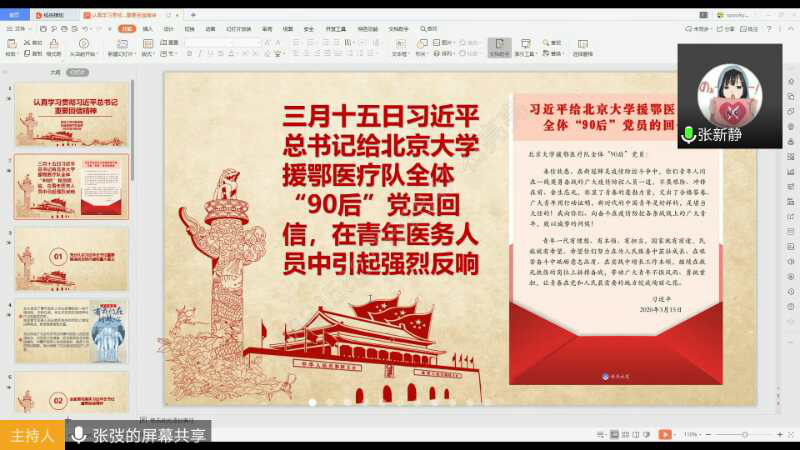Click the Share (分享) icon at top right
Screen dimensions: 800x450
point(720,29)
